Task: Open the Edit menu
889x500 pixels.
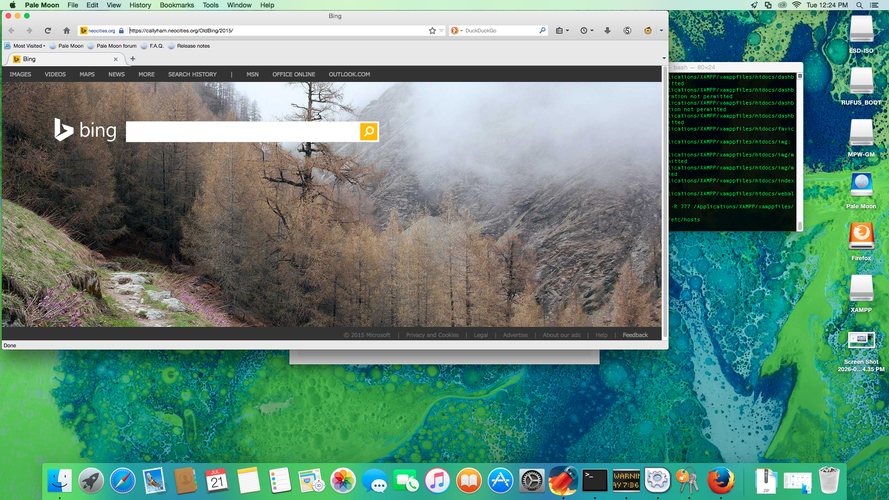Action: (92, 5)
